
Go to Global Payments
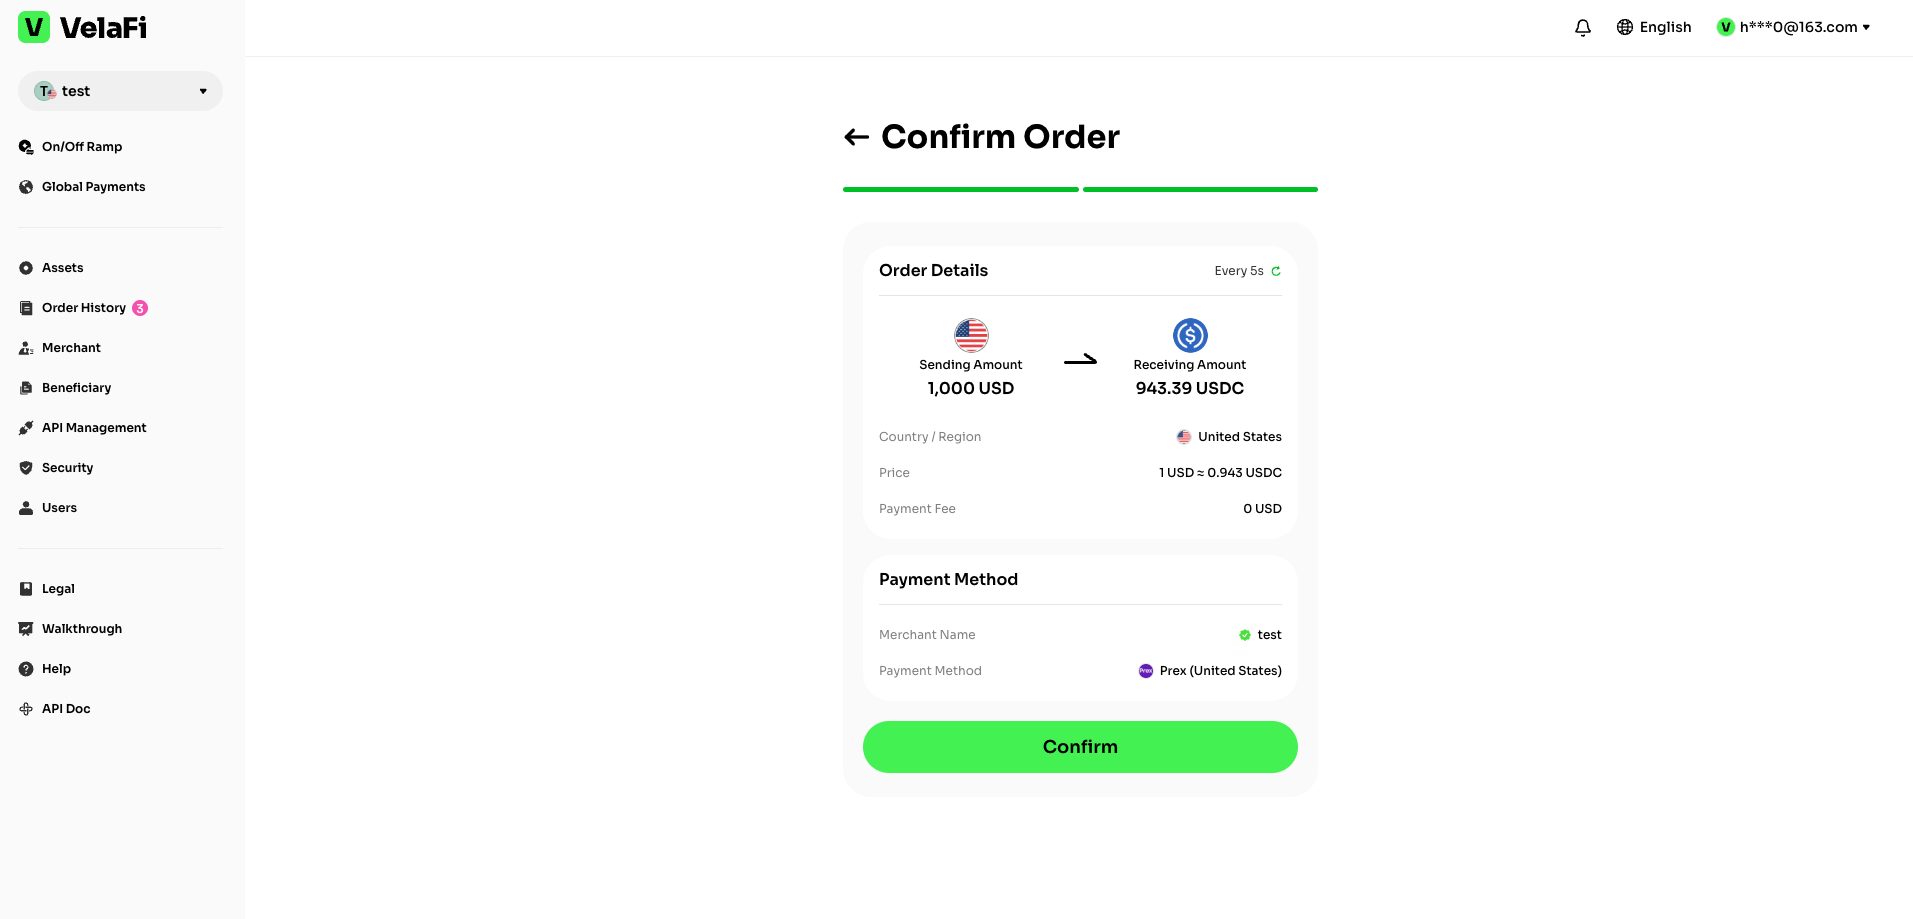tap(82, 187)
